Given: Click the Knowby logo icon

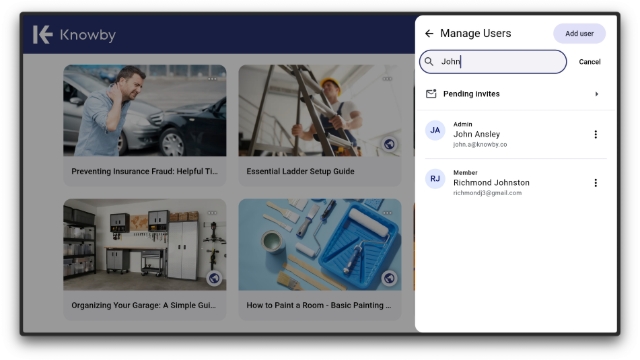Looking at the screenshot, I should click(43, 34).
